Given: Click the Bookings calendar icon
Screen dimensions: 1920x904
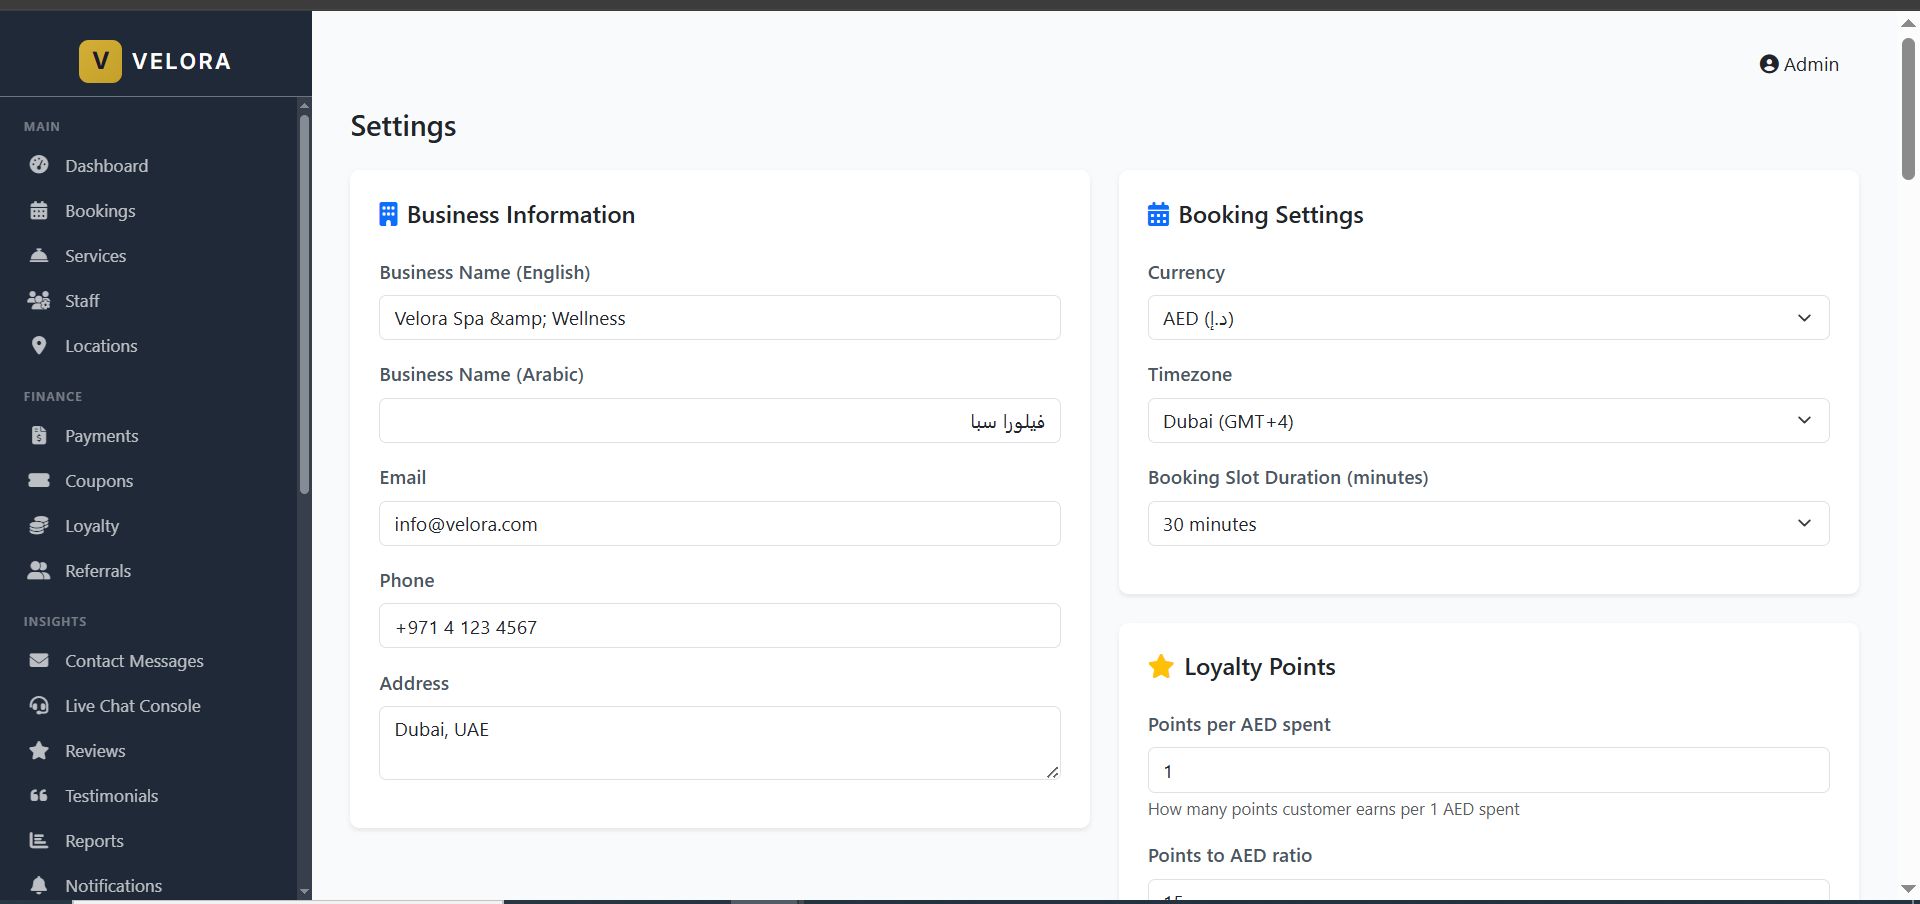Looking at the screenshot, I should [39, 210].
